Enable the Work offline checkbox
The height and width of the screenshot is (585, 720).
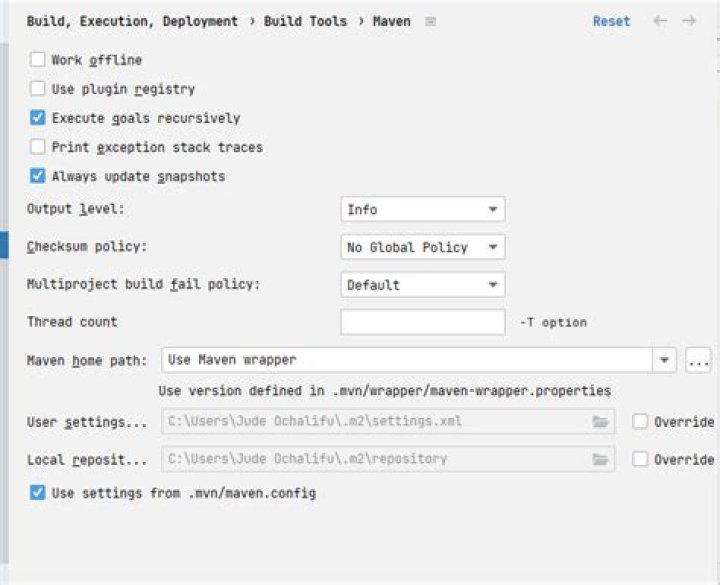pyautogui.click(x=38, y=59)
